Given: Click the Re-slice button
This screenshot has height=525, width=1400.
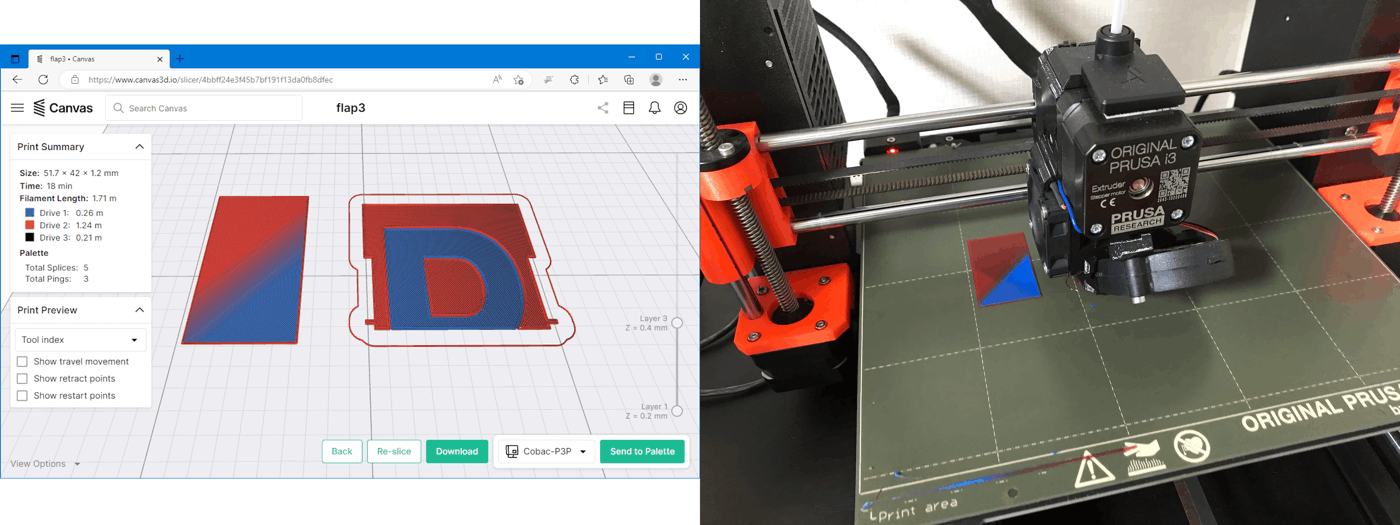Looking at the screenshot, I should pyautogui.click(x=394, y=452).
